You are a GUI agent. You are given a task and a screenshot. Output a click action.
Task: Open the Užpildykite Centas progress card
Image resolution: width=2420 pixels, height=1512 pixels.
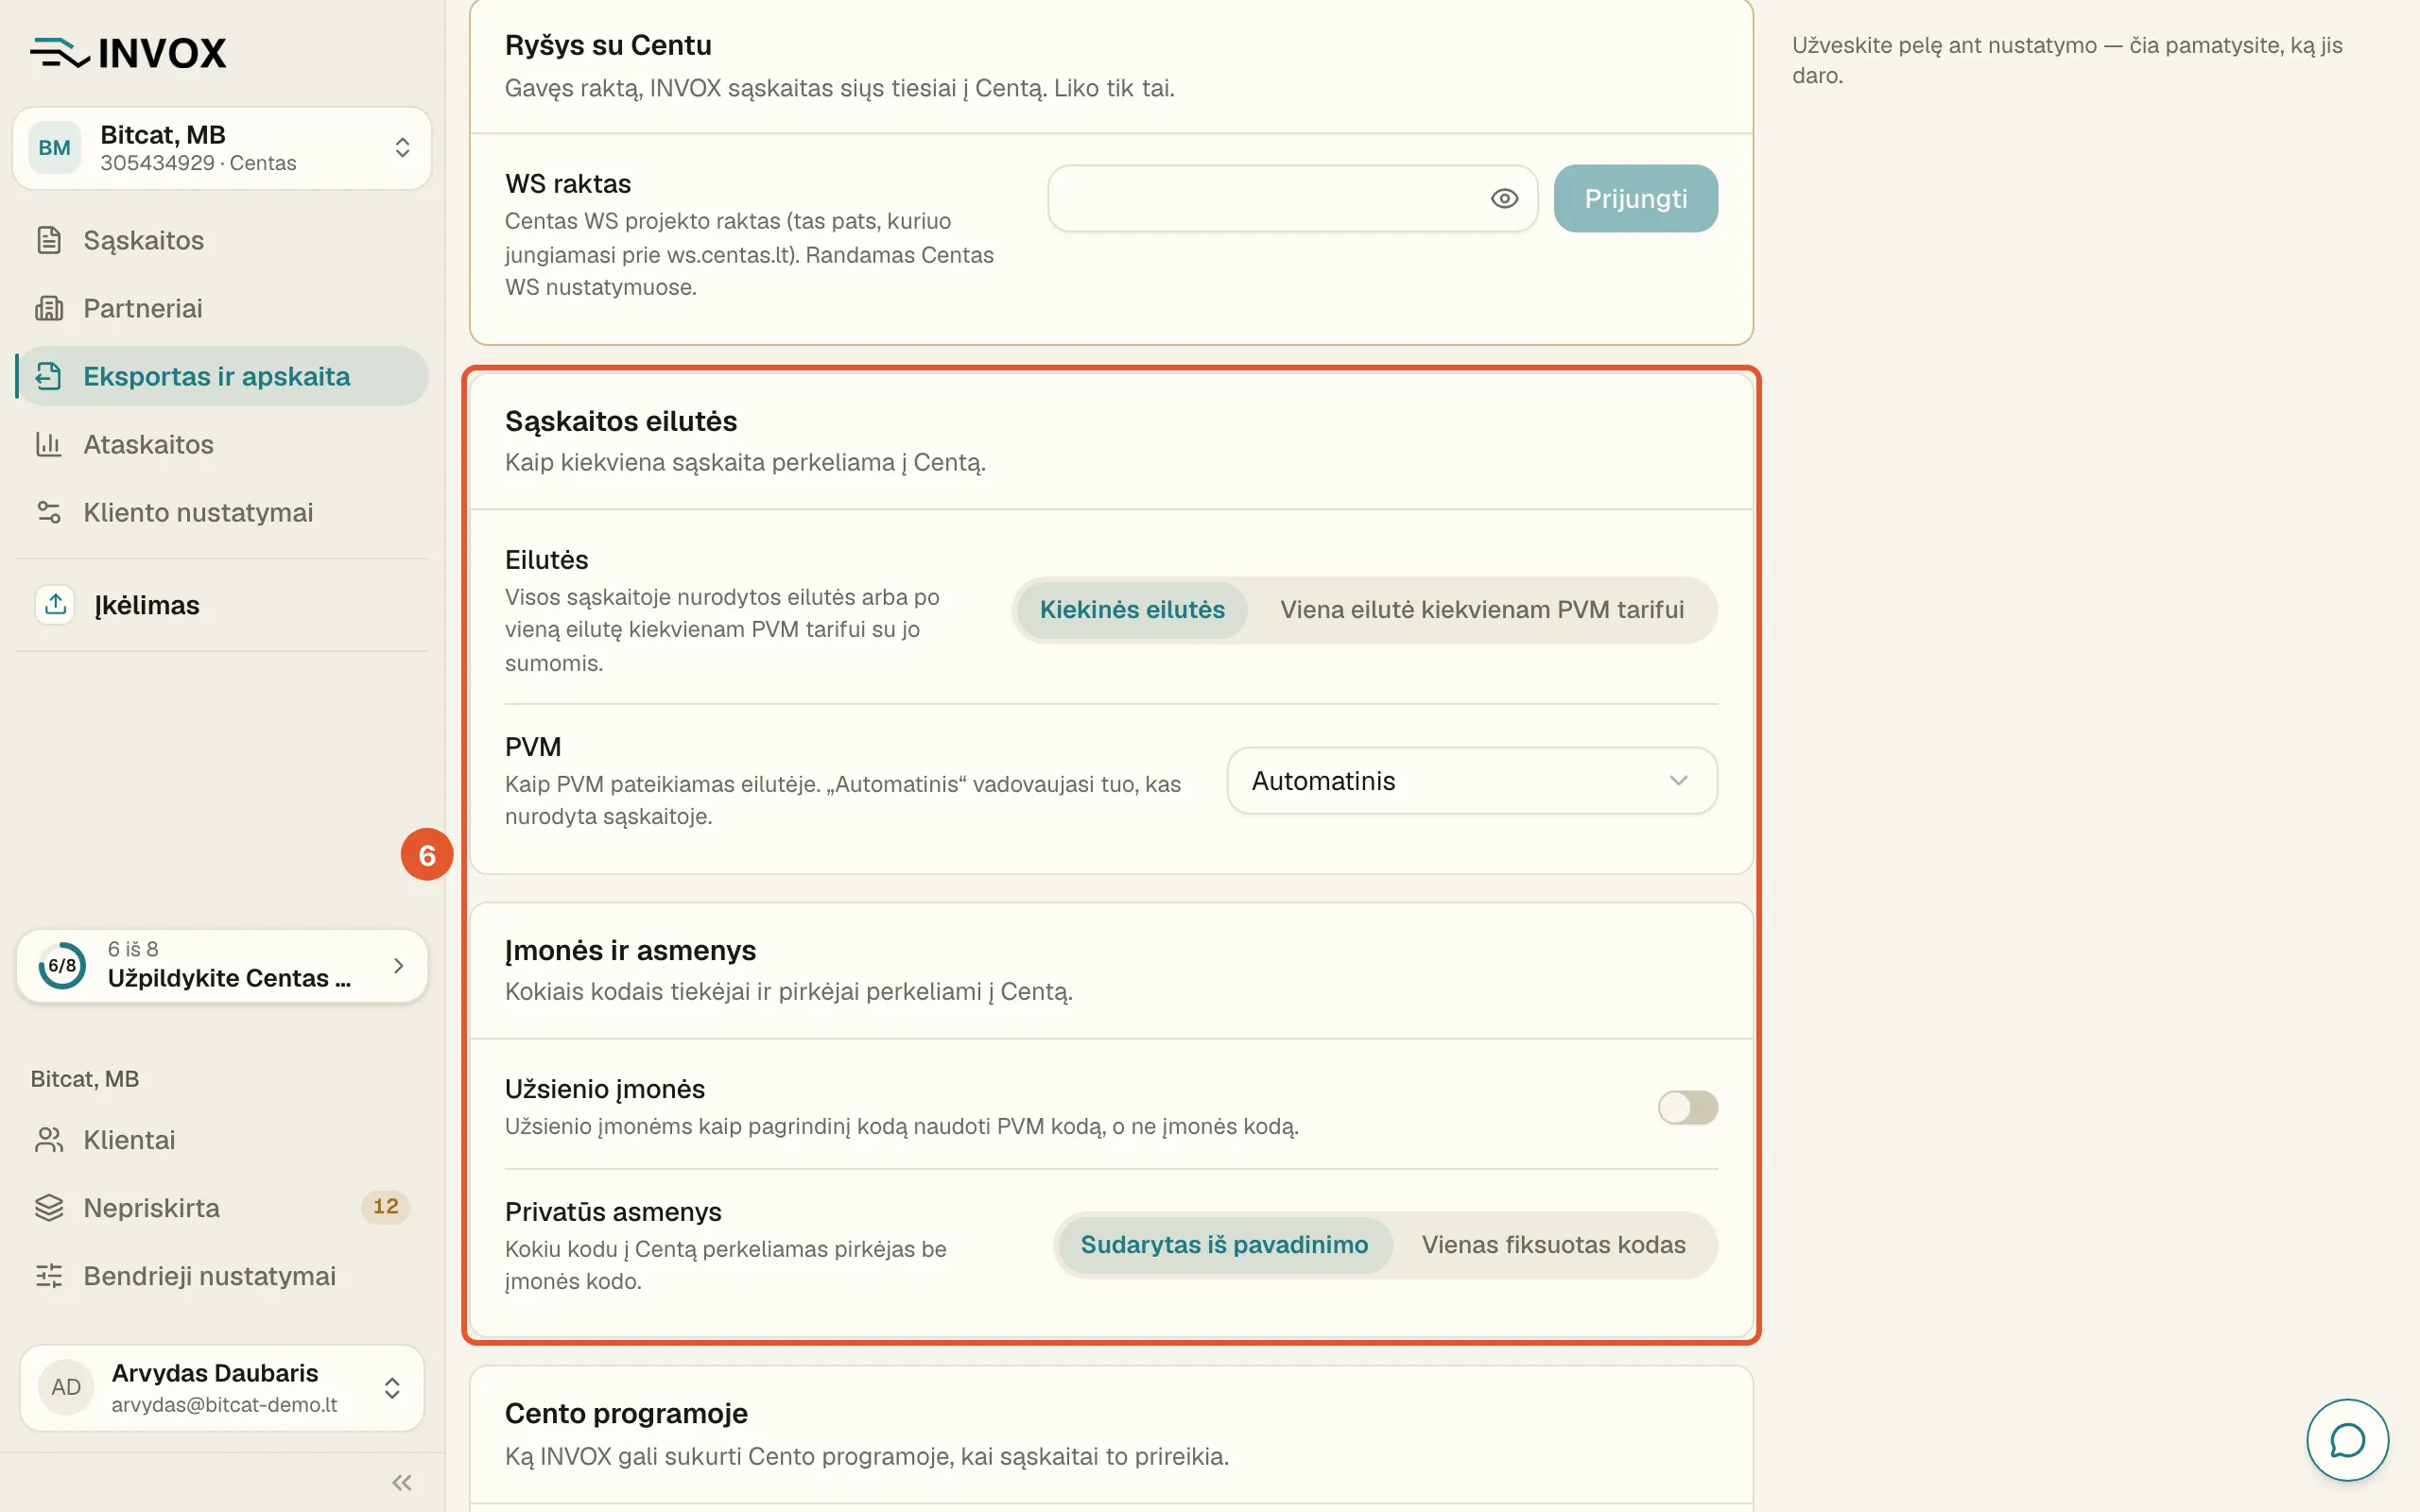coord(221,965)
